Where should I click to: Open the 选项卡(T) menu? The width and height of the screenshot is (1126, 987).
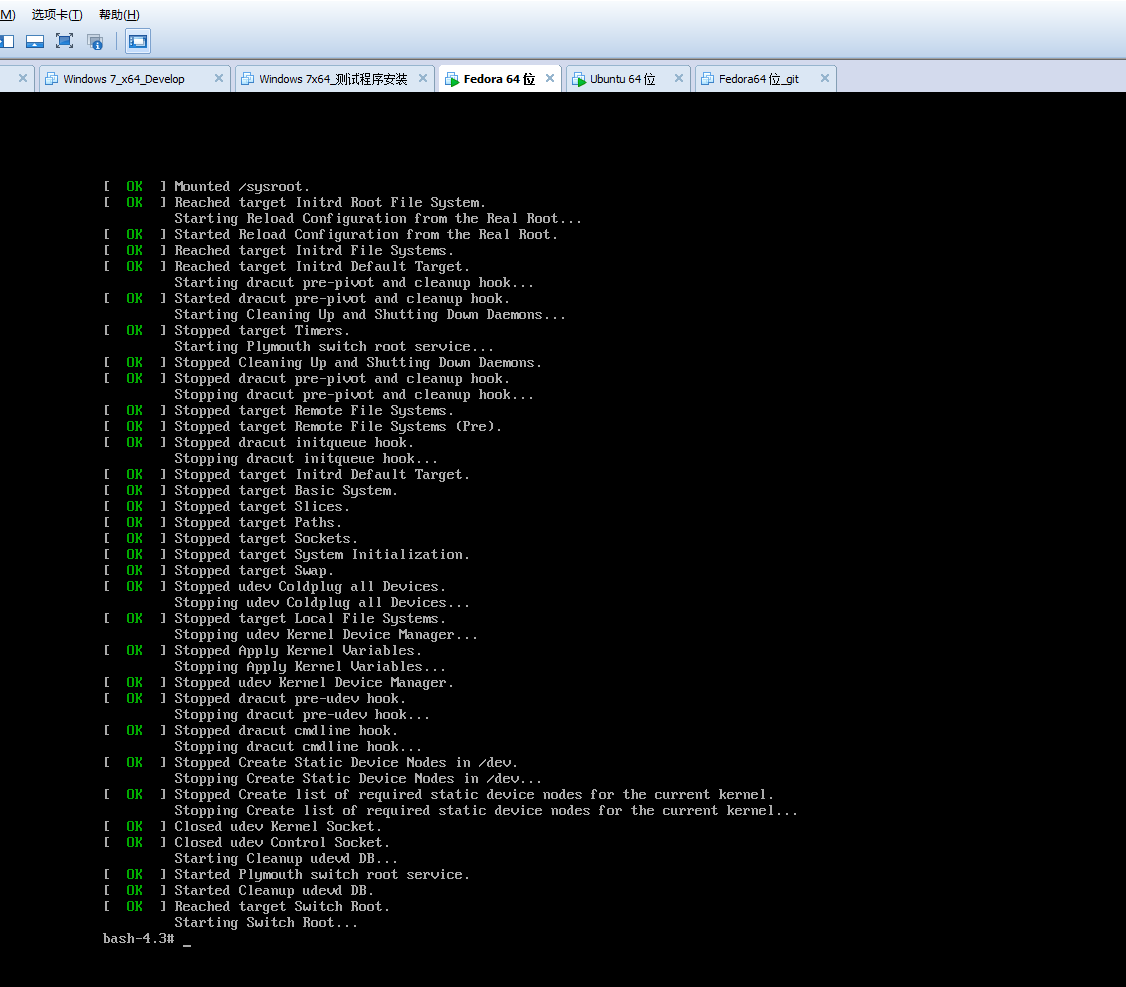pos(56,15)
